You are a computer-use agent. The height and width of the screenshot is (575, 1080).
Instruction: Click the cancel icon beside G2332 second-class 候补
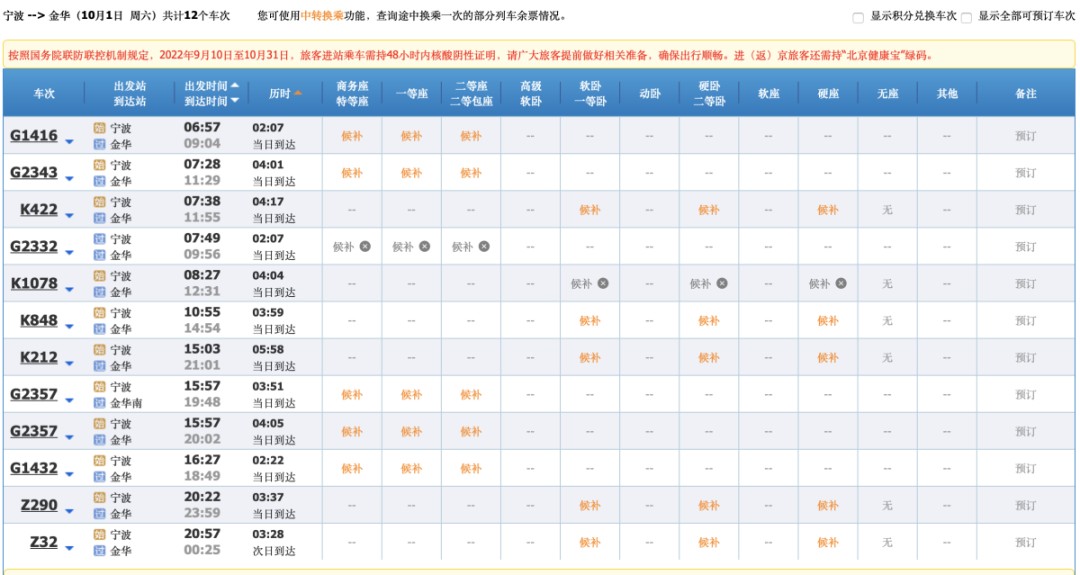(x=484, y=247)
